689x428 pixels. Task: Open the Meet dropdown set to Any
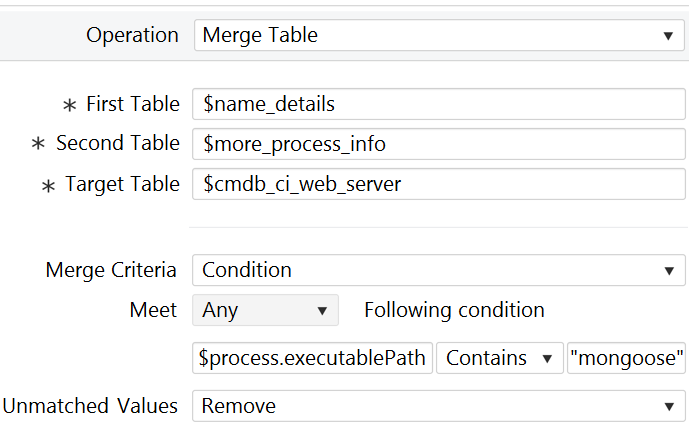(x=265, y=310)
